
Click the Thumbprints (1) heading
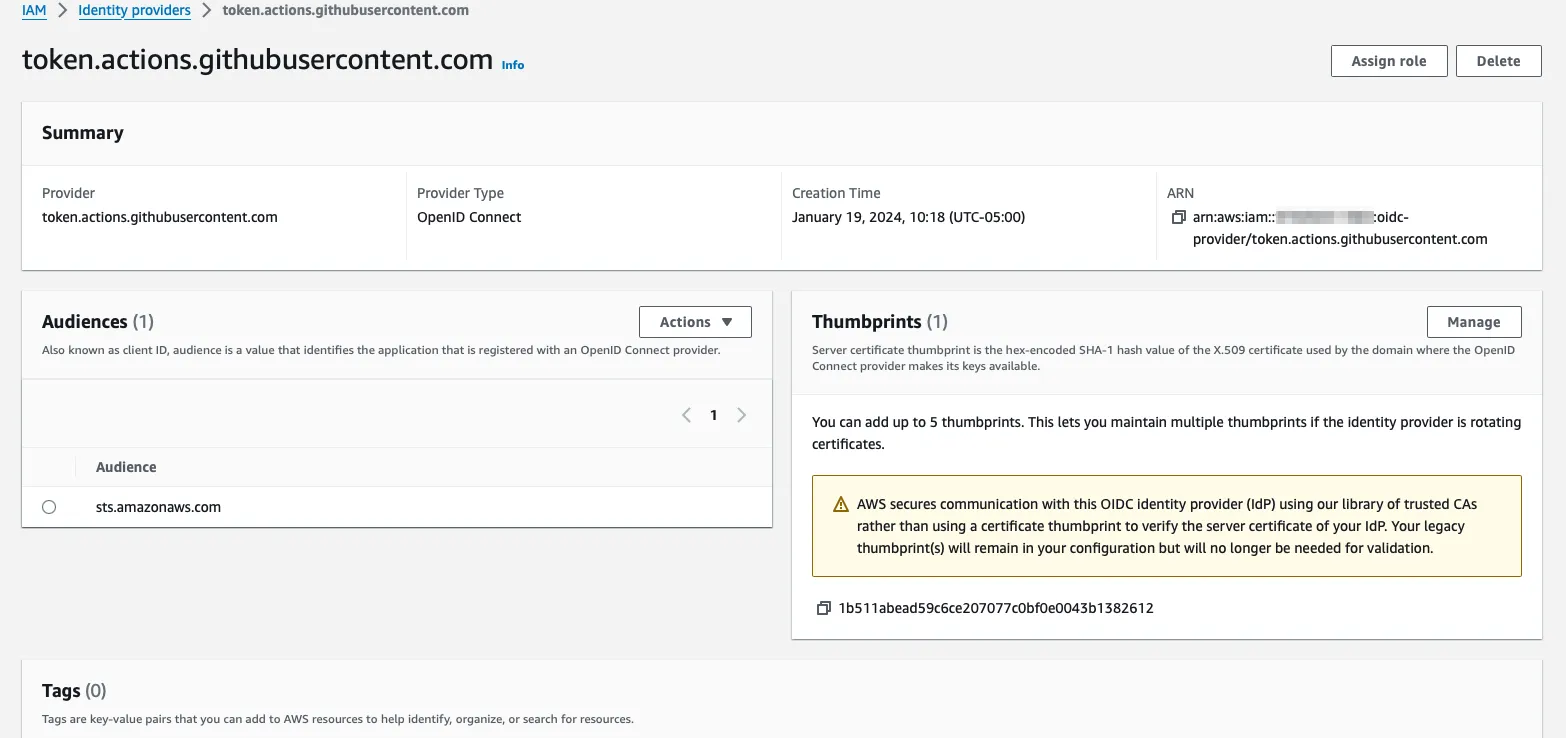(880, 322)
